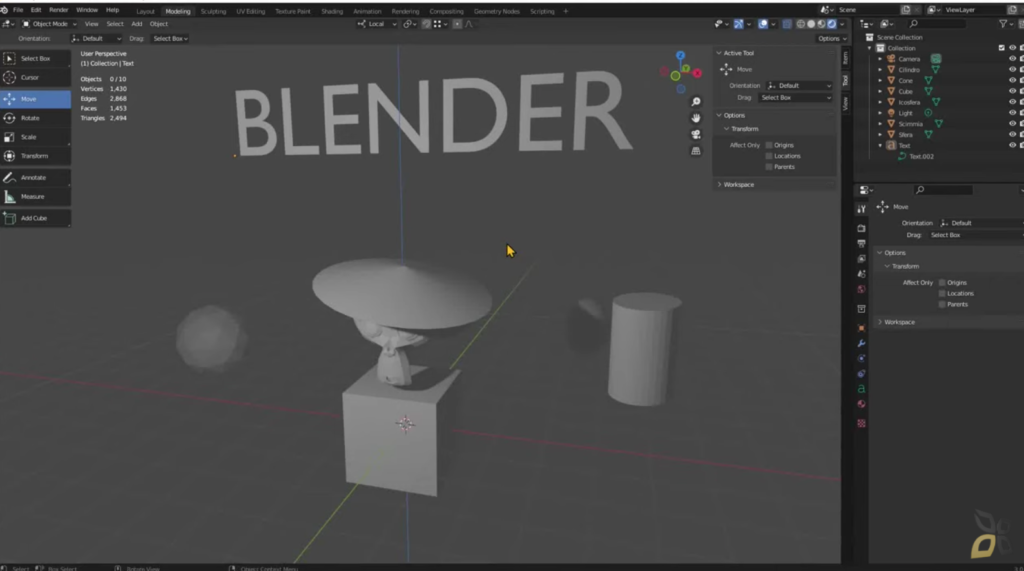Activate the Cursor tool
The height and width of the screenshot is (571, 1024).
35,77
